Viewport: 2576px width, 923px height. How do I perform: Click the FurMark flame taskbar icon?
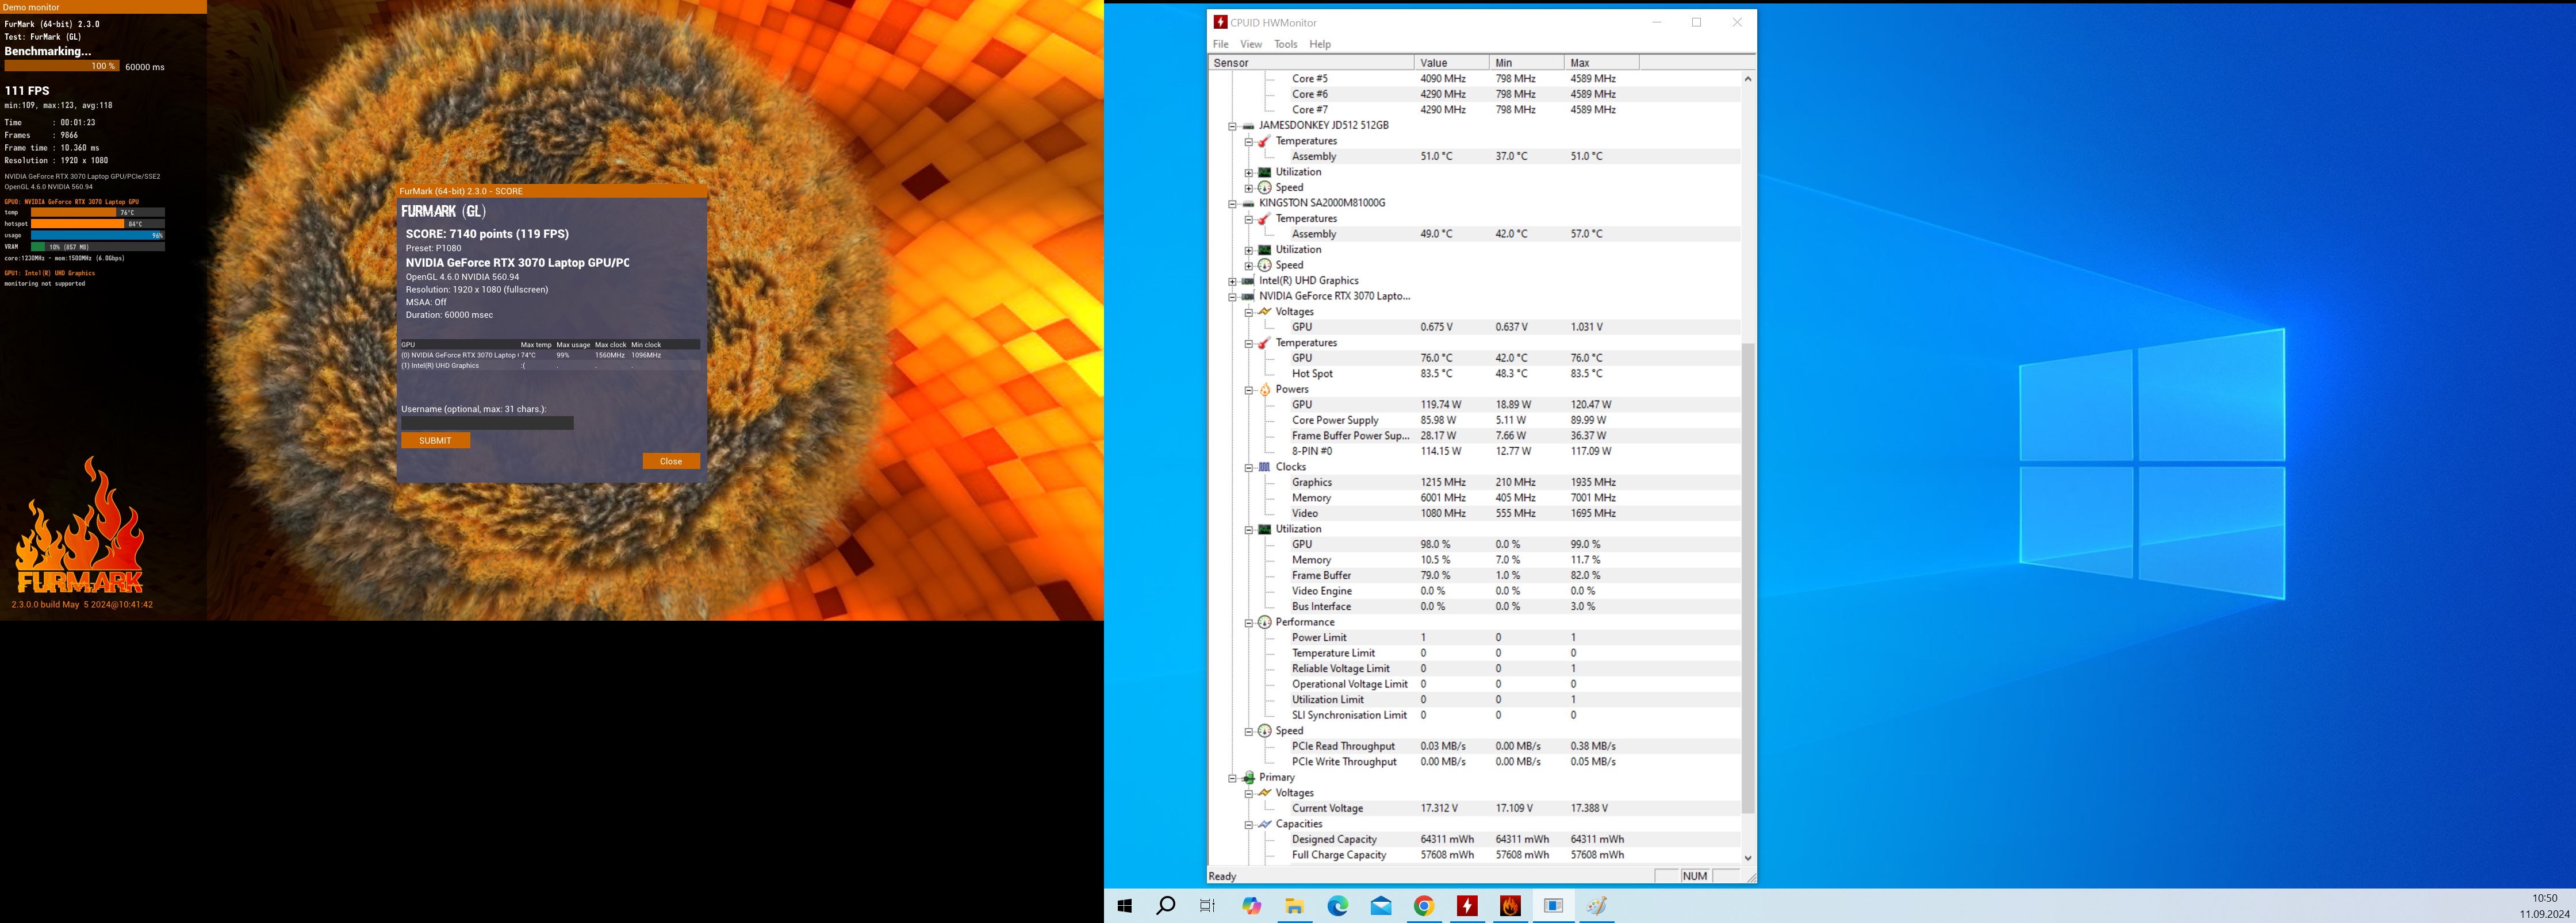1510,906
